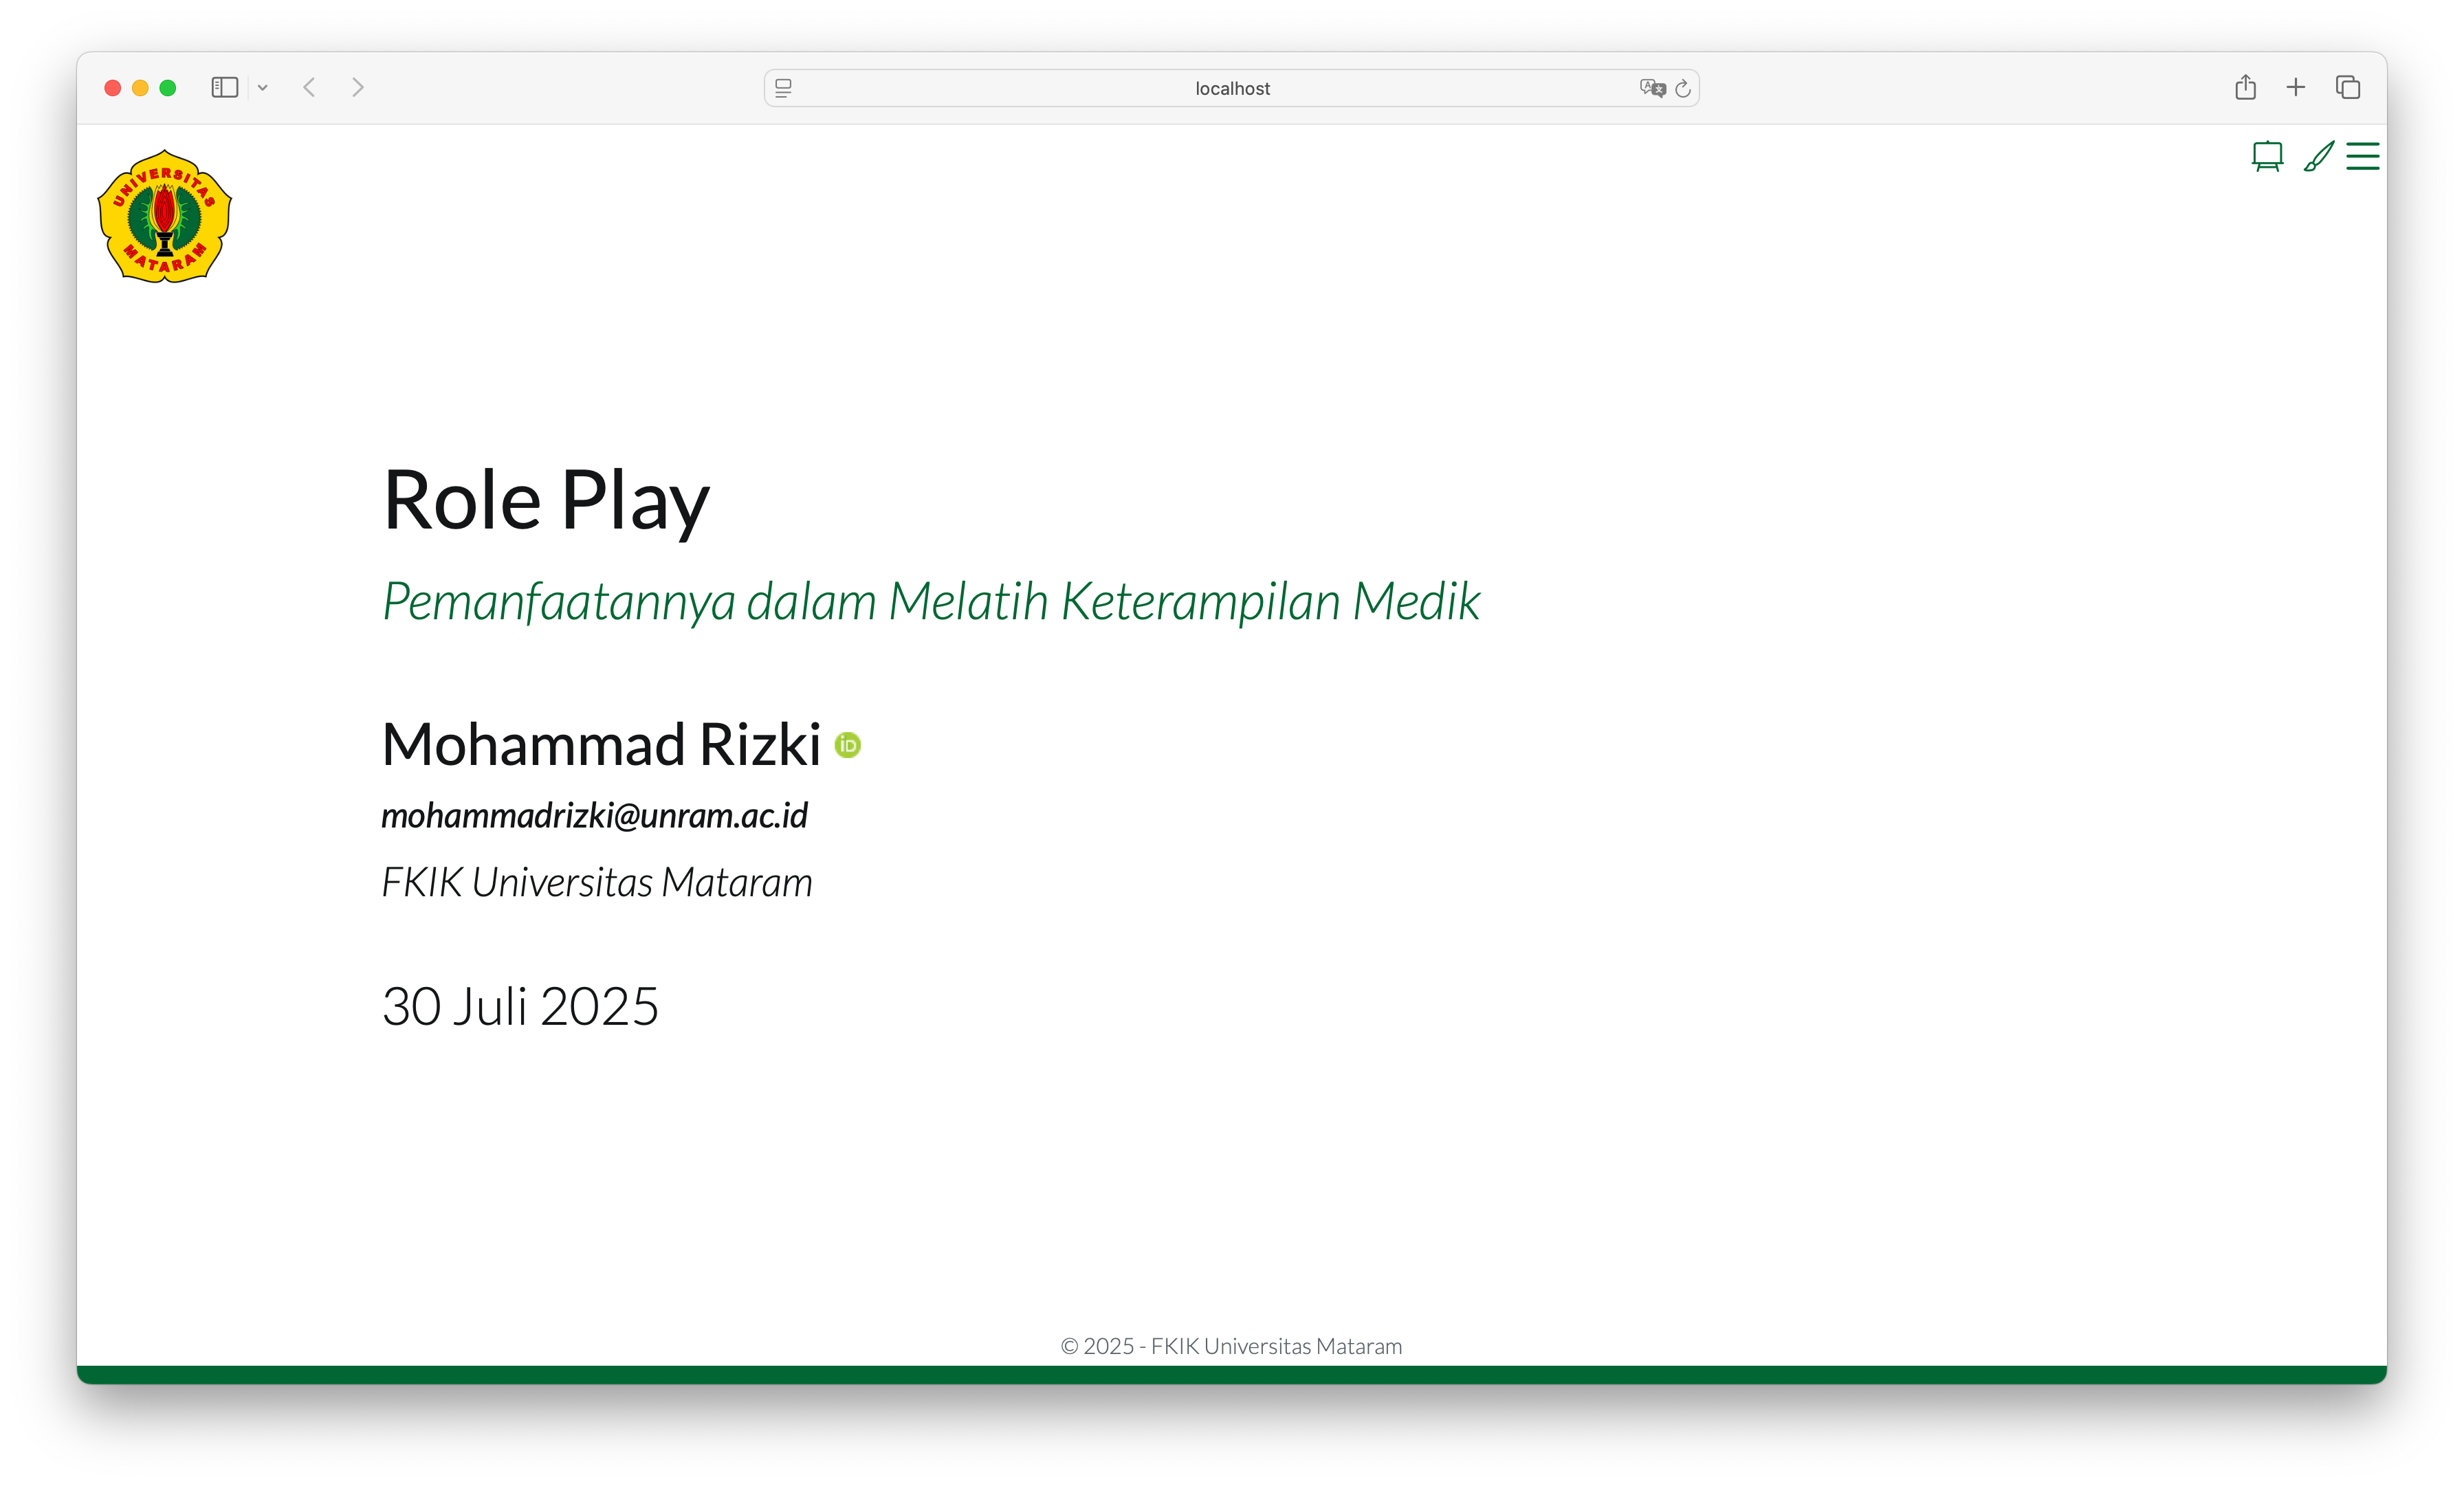2464x1486 pixels.
Task: Click the Universitas Mataram logo
Action: click(x=164, y=217)
